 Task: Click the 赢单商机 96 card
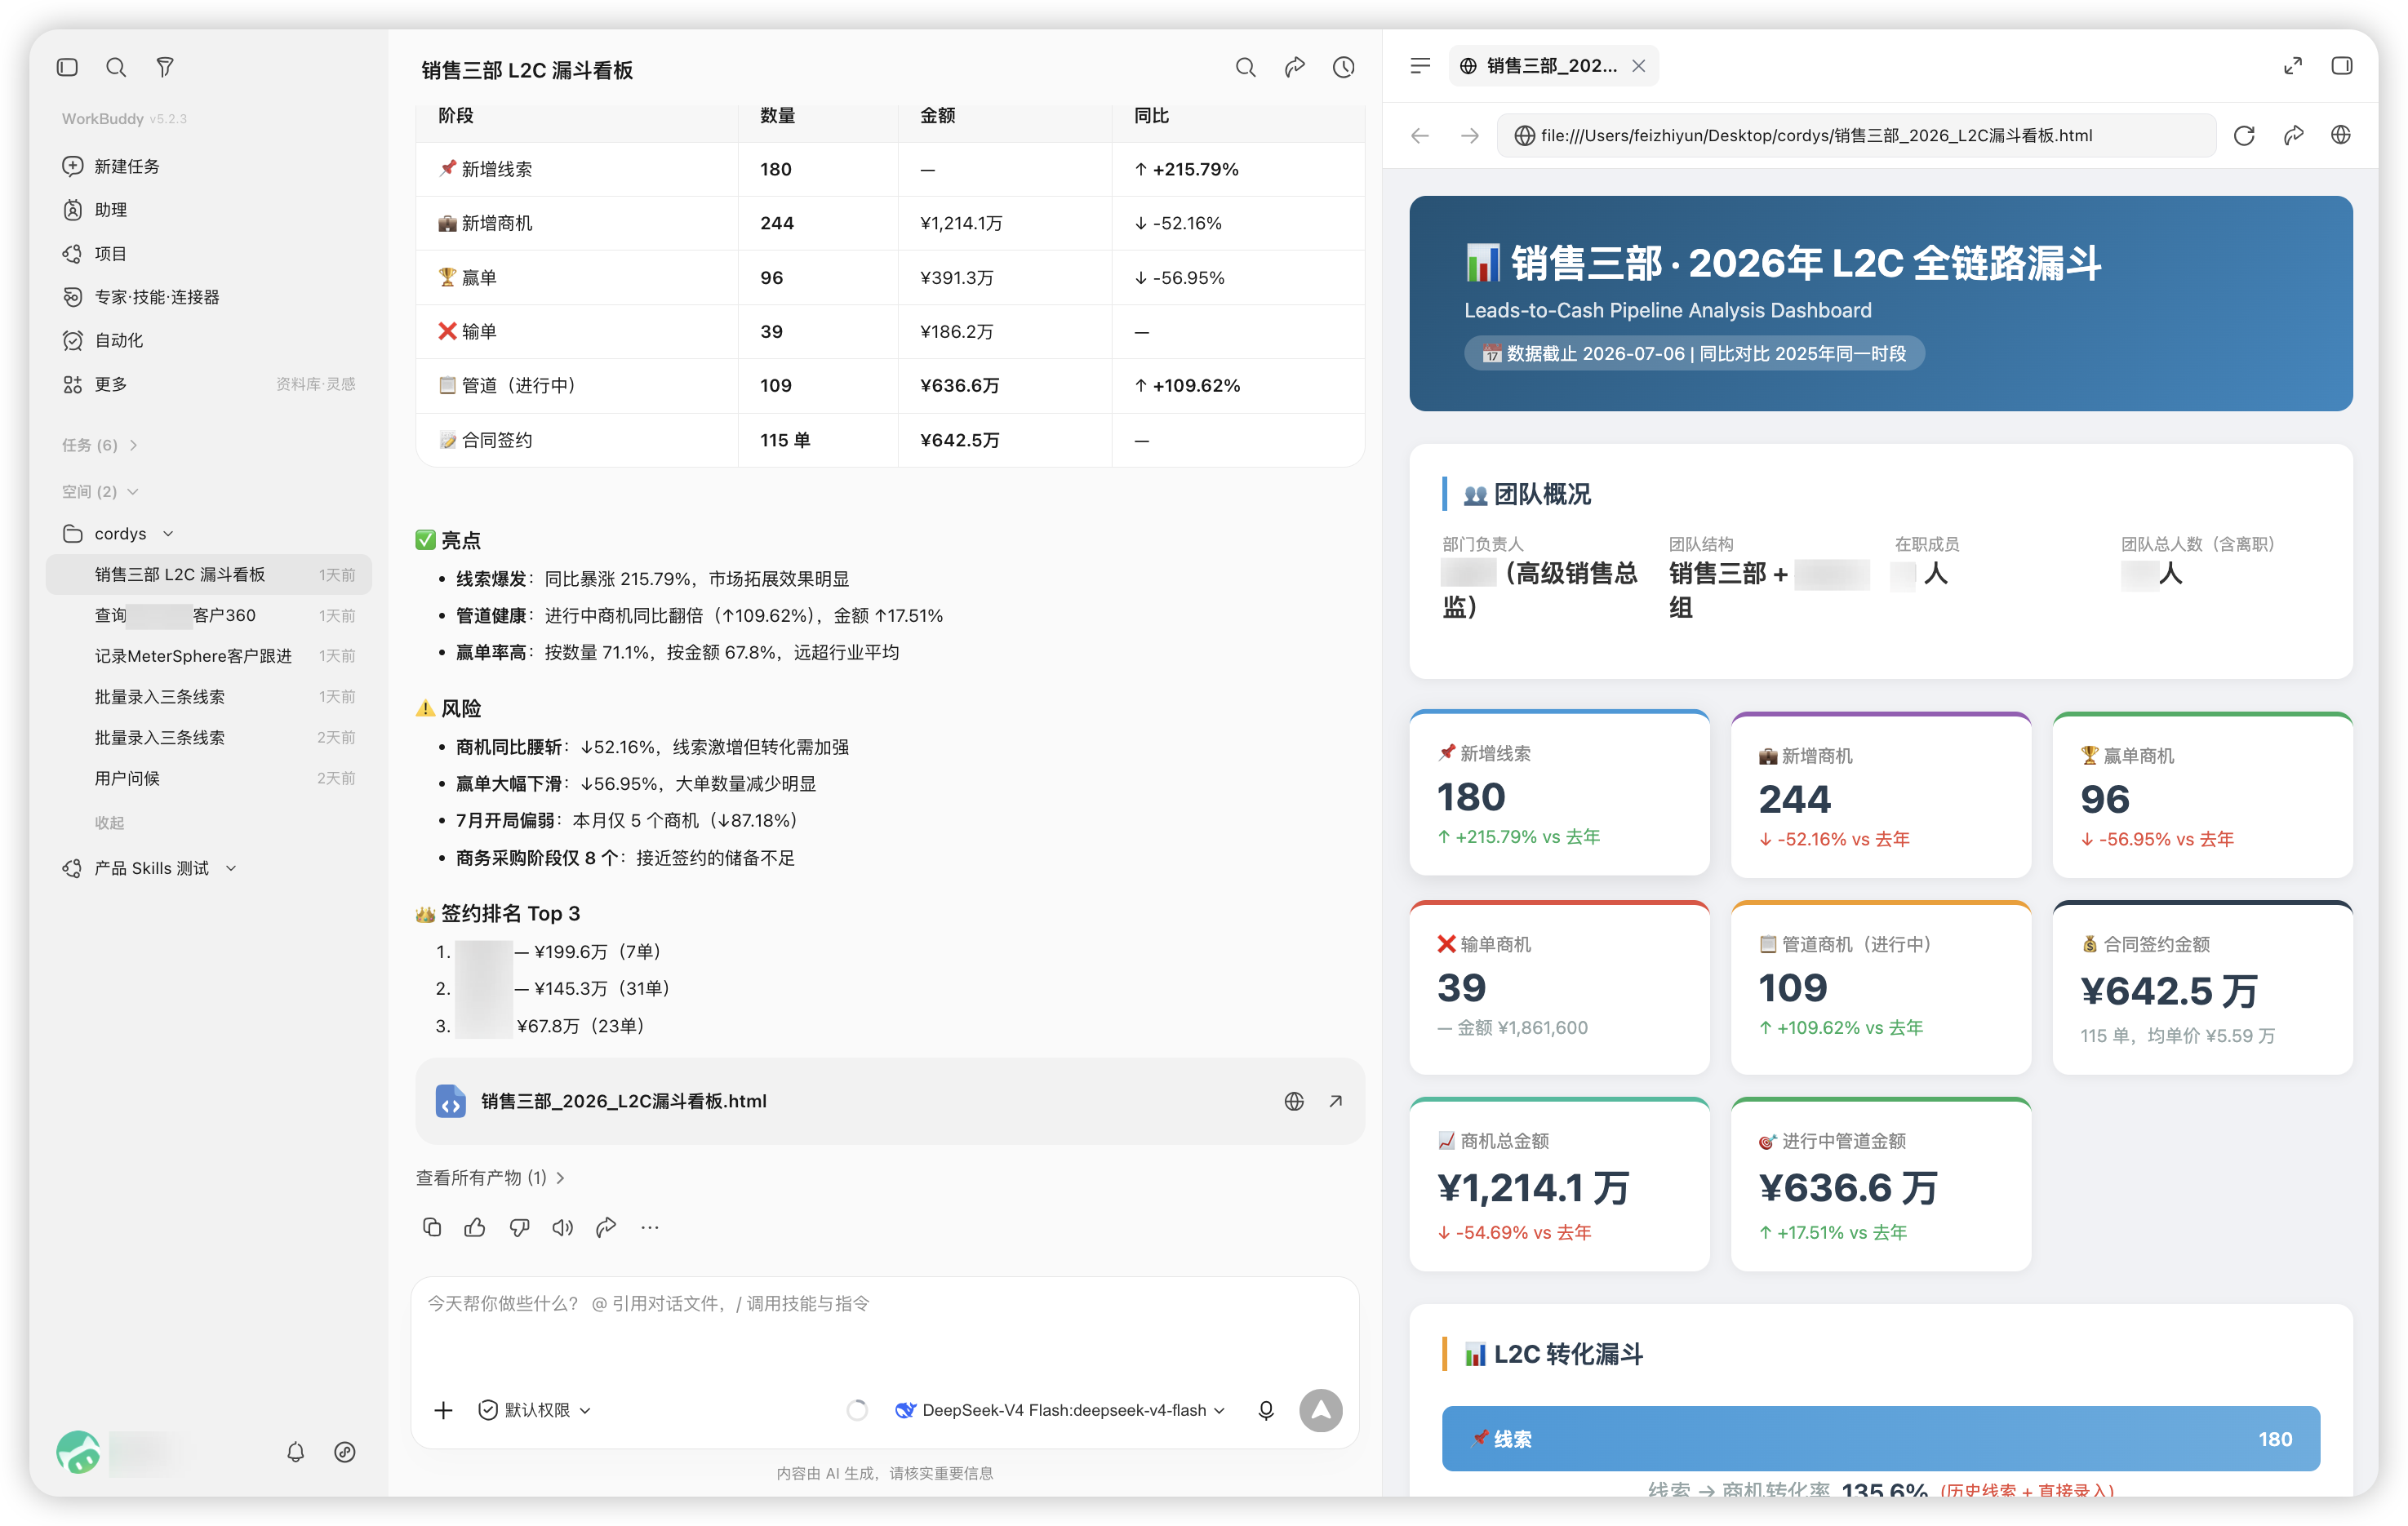pyautogui.click(x=2202, y=795)
